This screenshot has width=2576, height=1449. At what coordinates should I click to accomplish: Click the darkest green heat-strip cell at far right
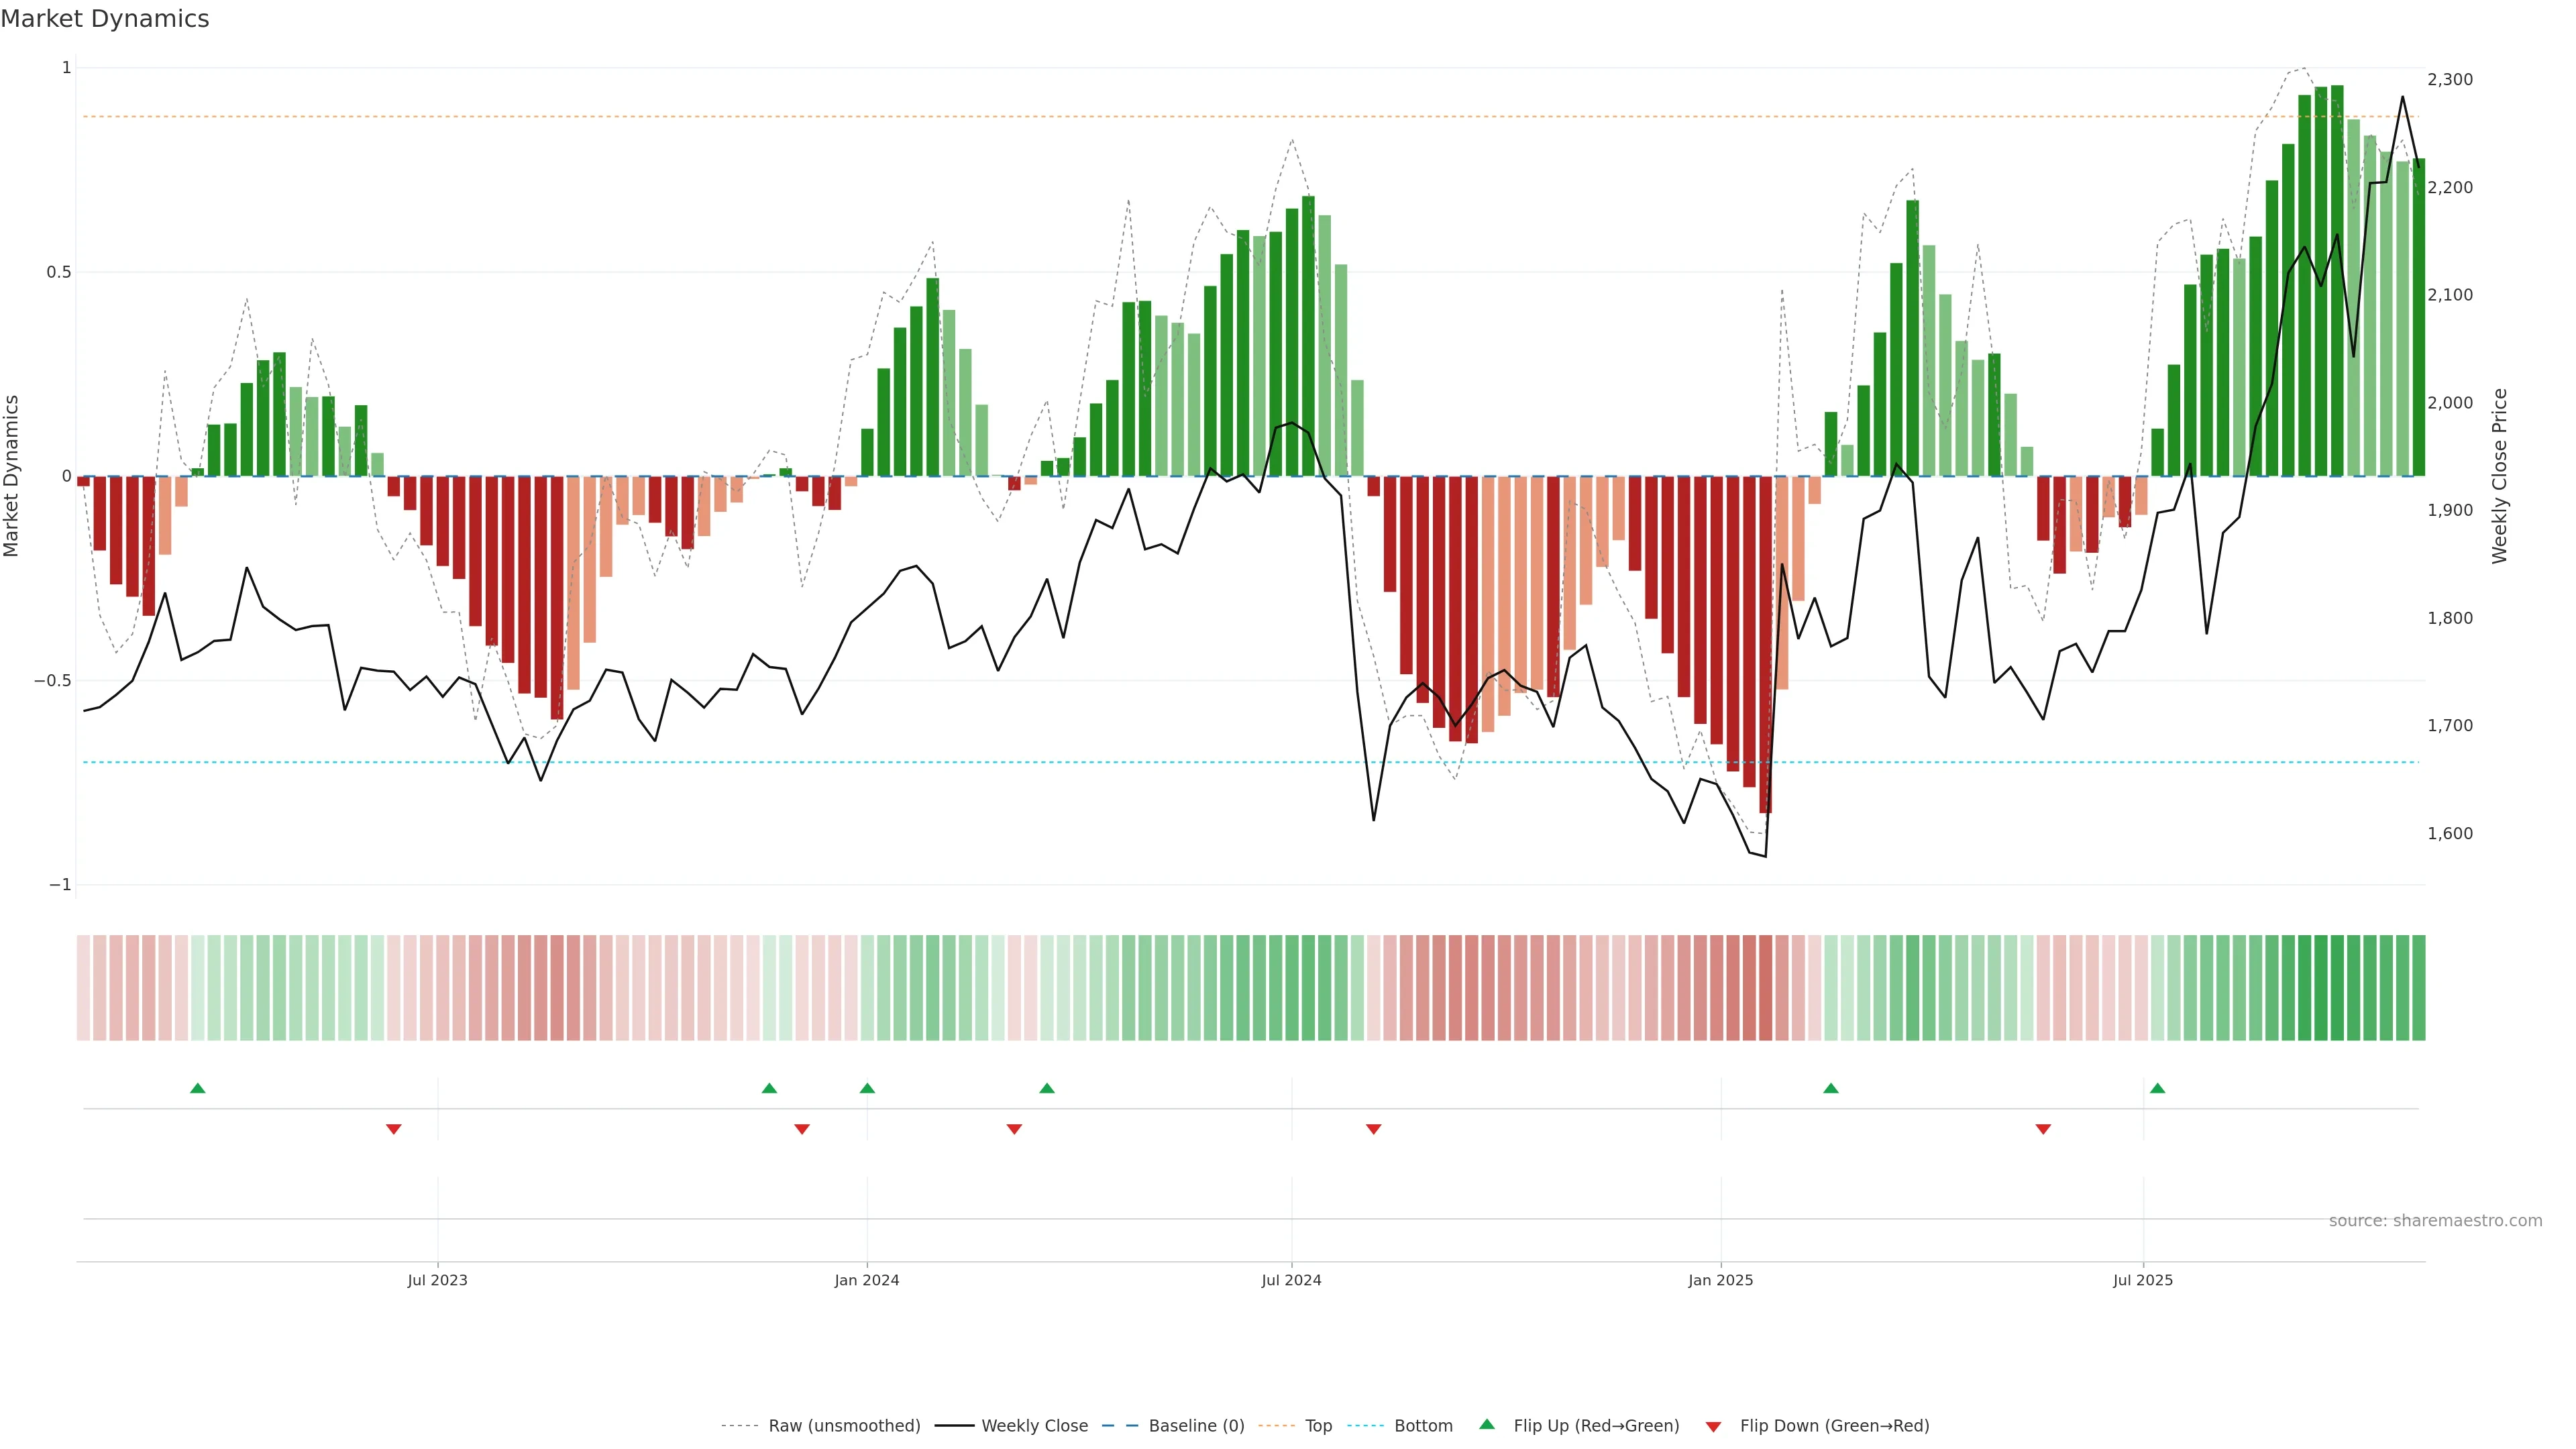coord(2337,988)
